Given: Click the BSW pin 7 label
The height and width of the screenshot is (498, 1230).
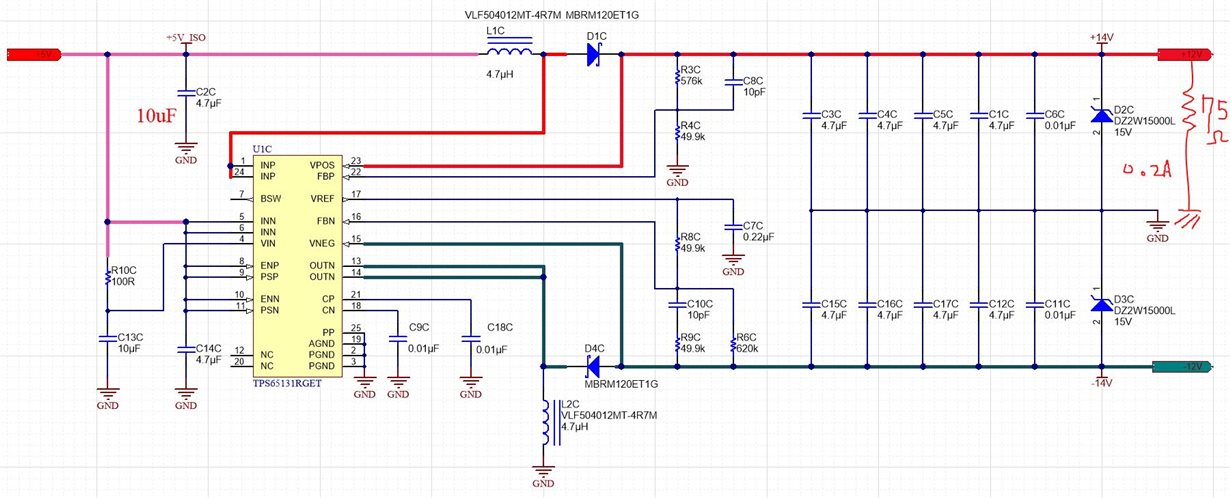Looking at the screenshot, I should 271,198.
